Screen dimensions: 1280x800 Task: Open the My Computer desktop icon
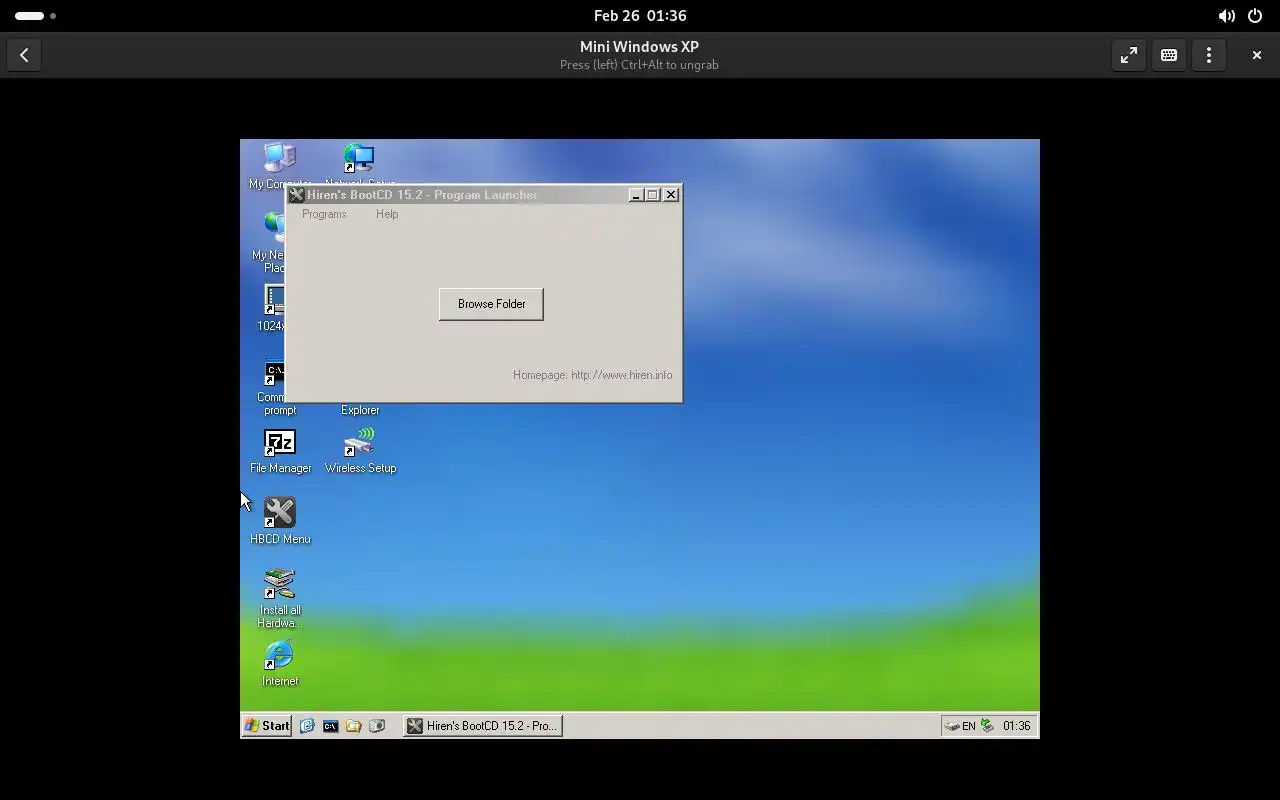[x=280, y=164]
